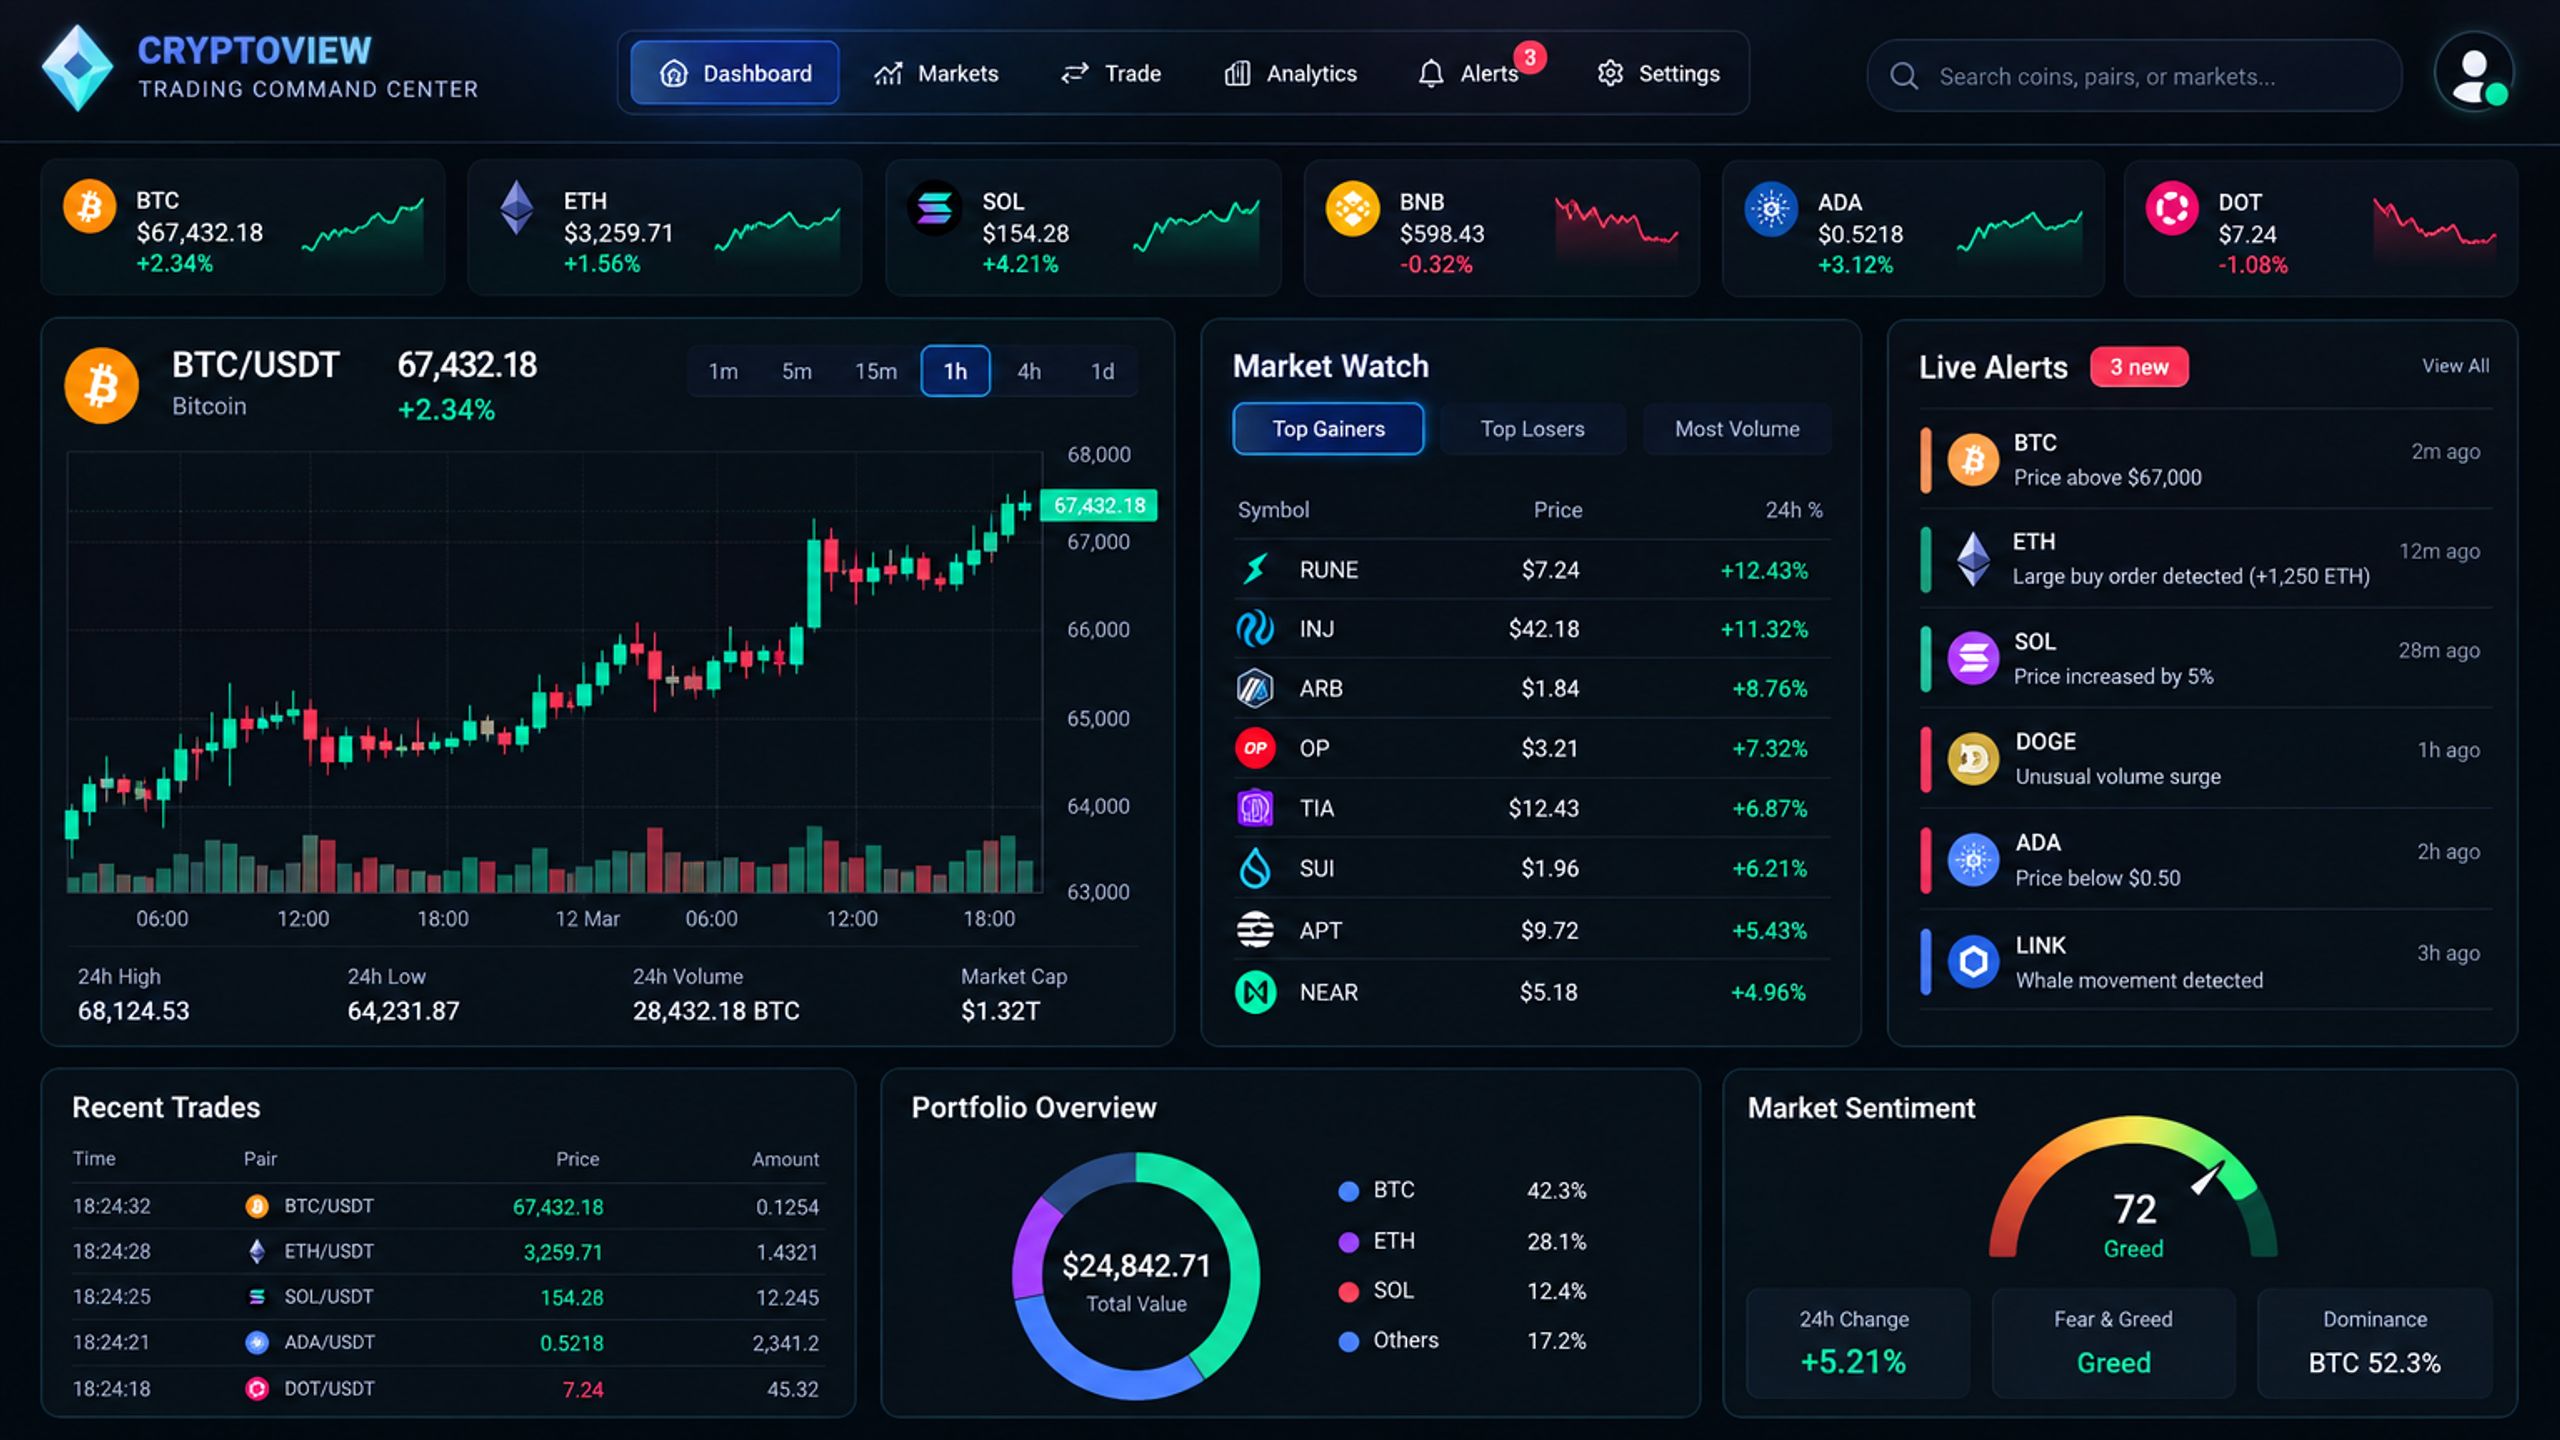Go to the Markets nav tab
Image resolution: width=2560 pixels, height=1440 pixels.
(936, 73)
